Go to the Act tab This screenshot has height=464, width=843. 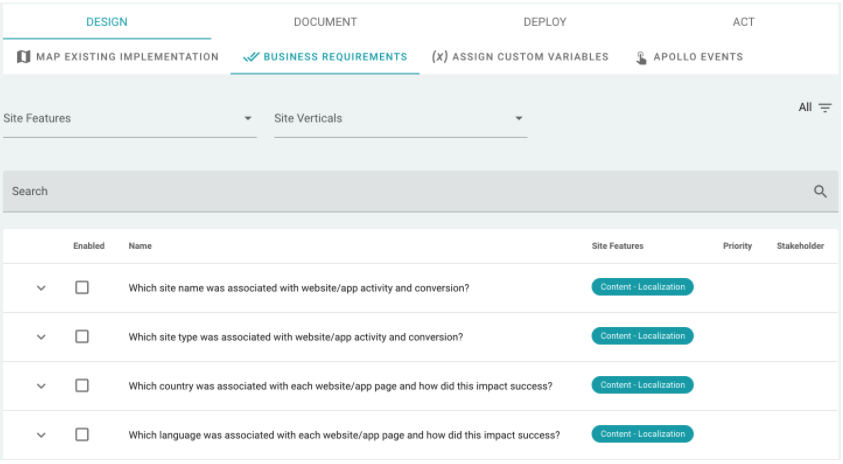(743, 22)
